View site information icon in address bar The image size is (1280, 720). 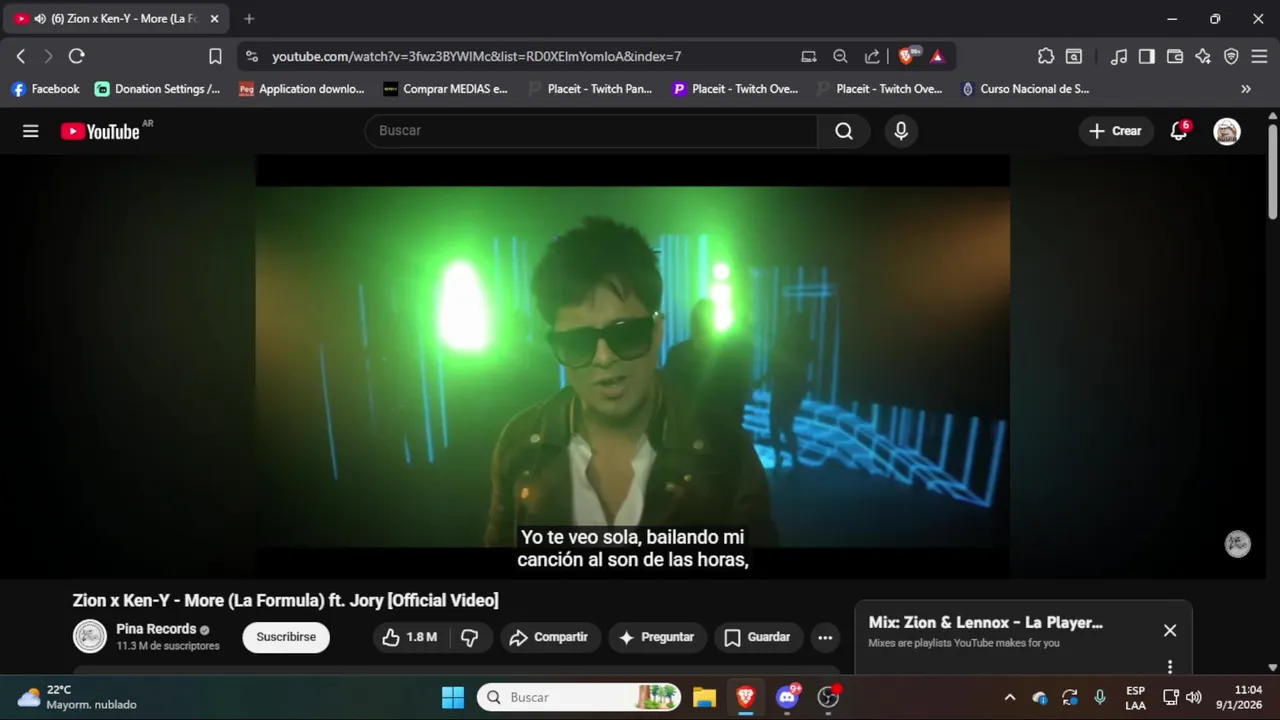click(x=252, y=56)
